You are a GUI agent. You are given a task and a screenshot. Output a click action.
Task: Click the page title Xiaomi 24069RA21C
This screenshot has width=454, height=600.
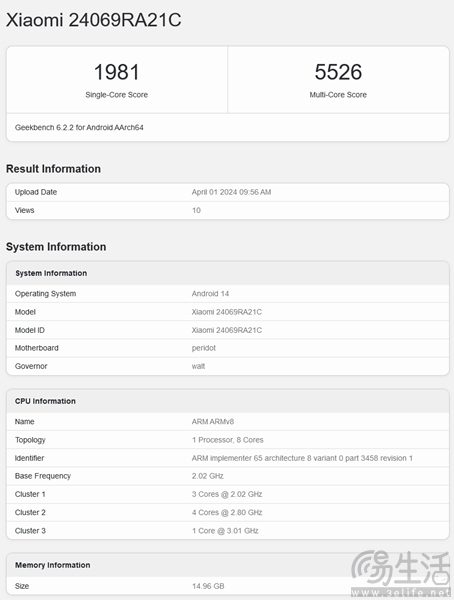pos(93,20)
